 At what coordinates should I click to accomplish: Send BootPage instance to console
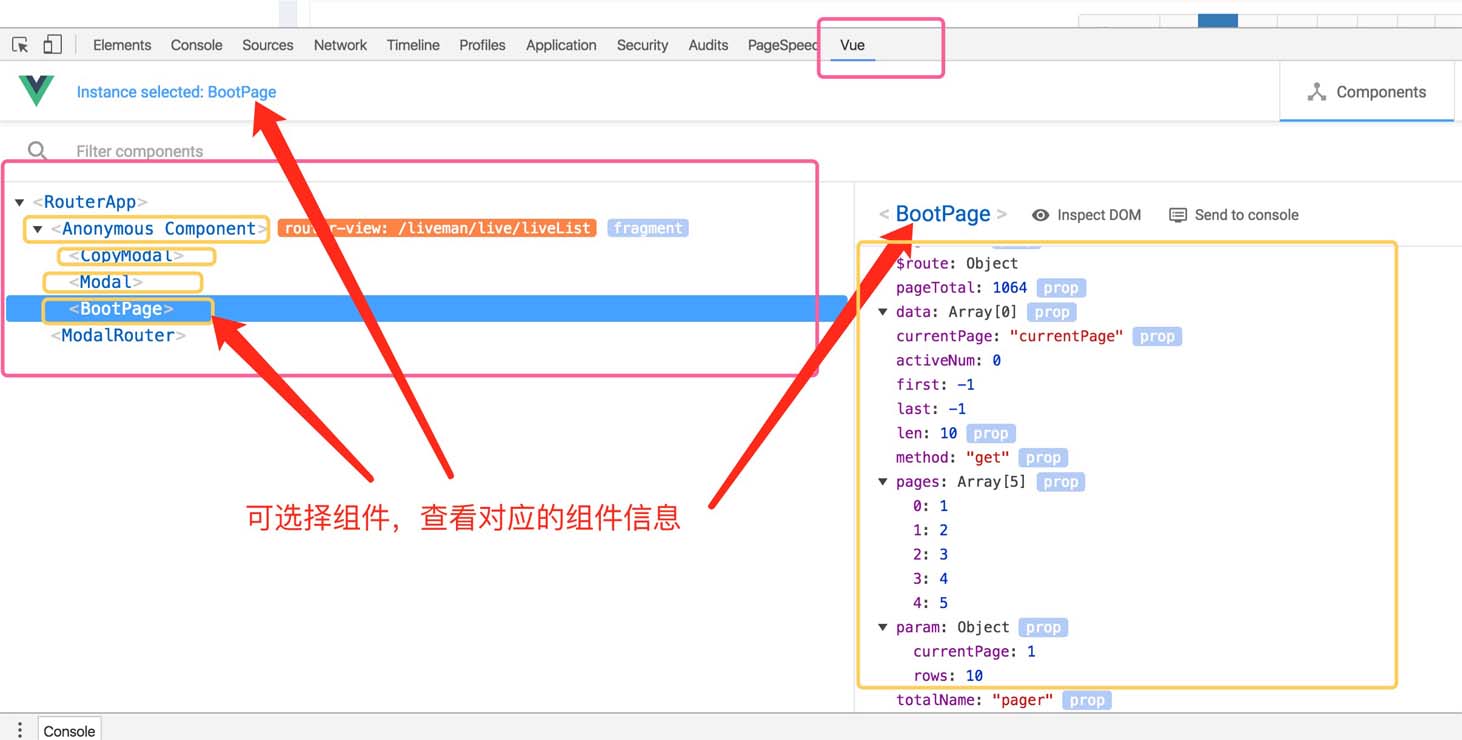1234,215
